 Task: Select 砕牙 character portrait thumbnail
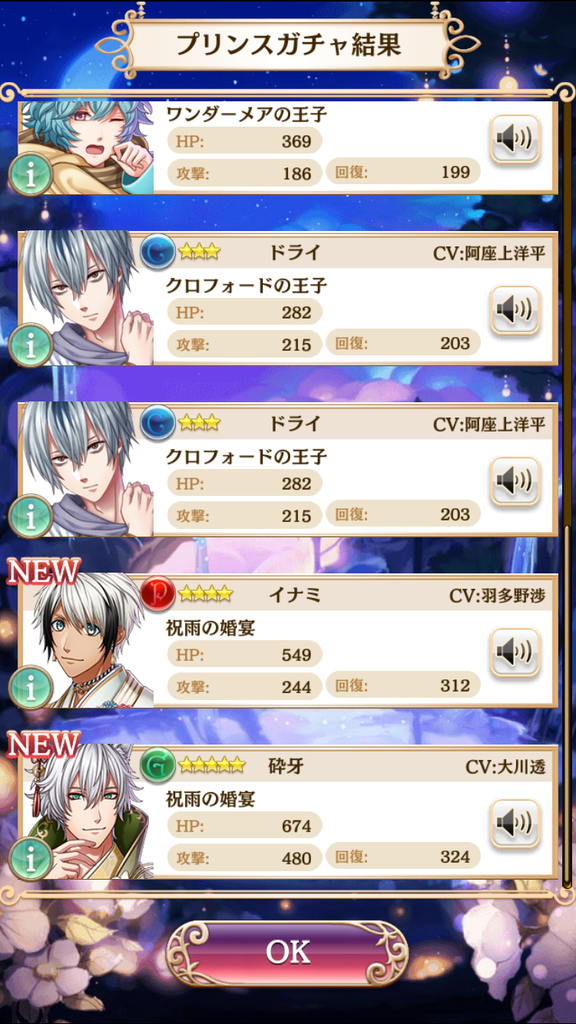[87, 811]
